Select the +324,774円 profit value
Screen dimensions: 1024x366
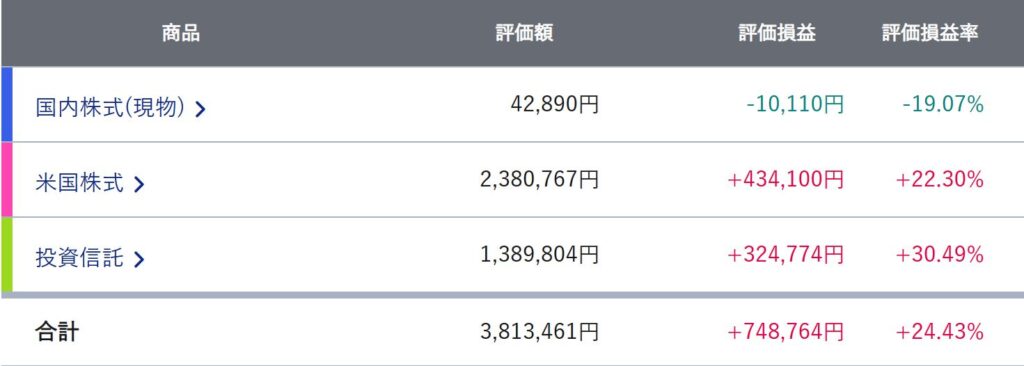coord(785,254)
